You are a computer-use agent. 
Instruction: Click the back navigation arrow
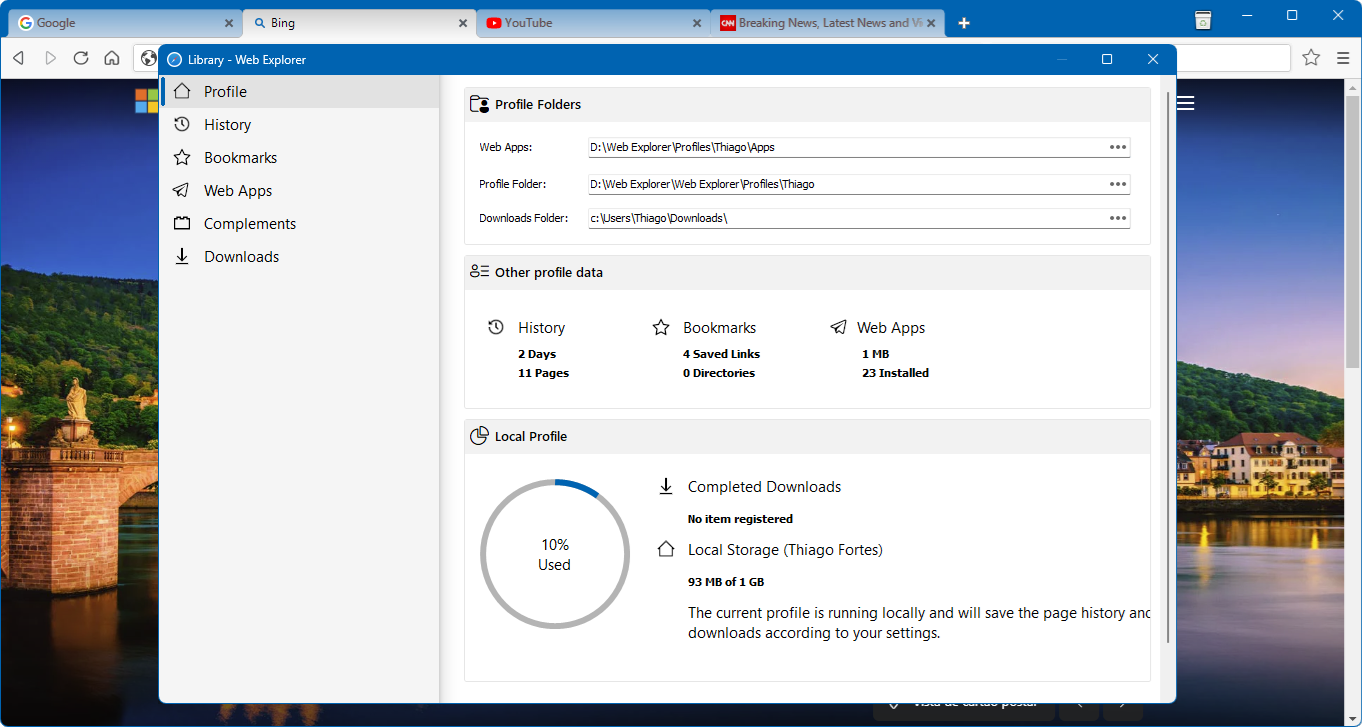18,58
